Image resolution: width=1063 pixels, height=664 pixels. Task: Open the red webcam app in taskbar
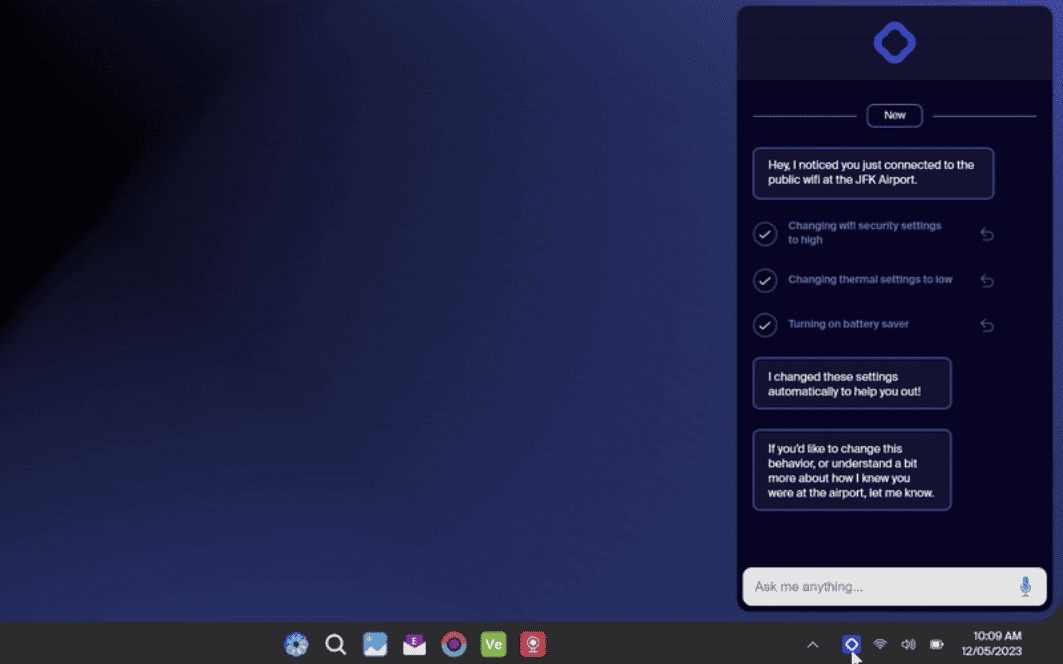(x=533, y=644)
